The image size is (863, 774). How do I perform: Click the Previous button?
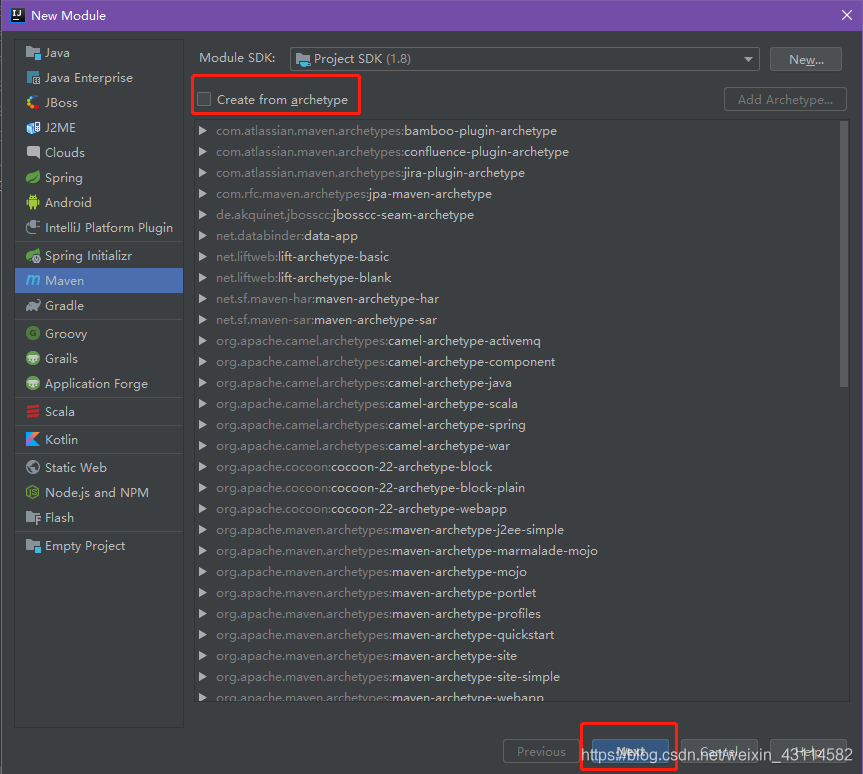(x=541, y=751)
